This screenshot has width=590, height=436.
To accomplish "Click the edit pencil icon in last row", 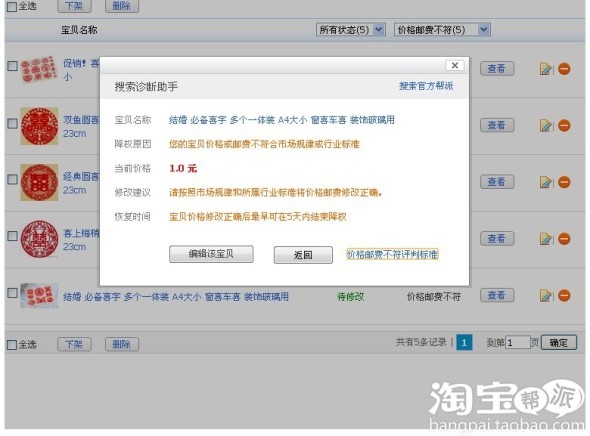I will 545,296.
